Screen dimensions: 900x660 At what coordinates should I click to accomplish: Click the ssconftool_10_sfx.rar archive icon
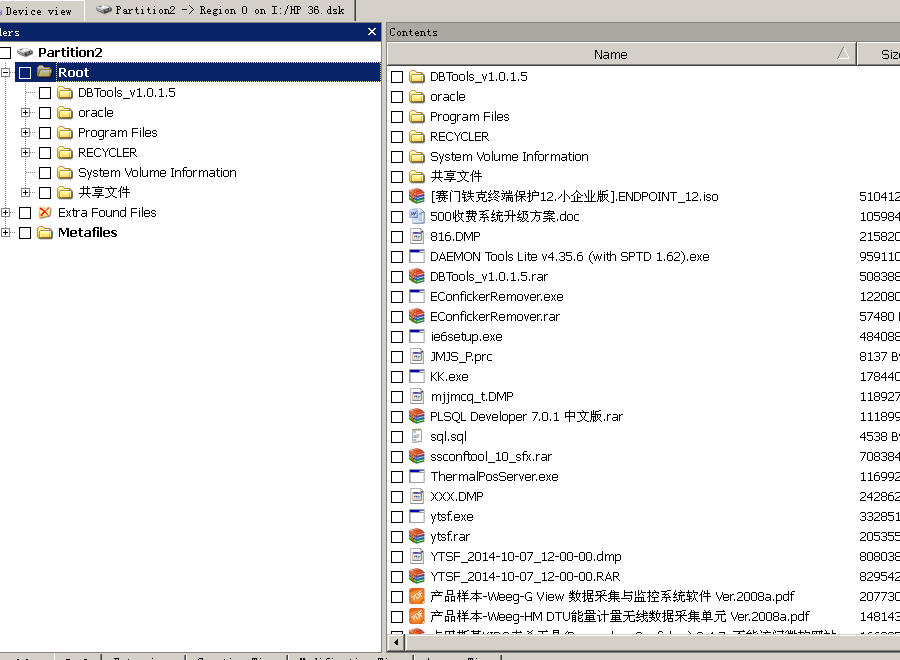point(417,456)
